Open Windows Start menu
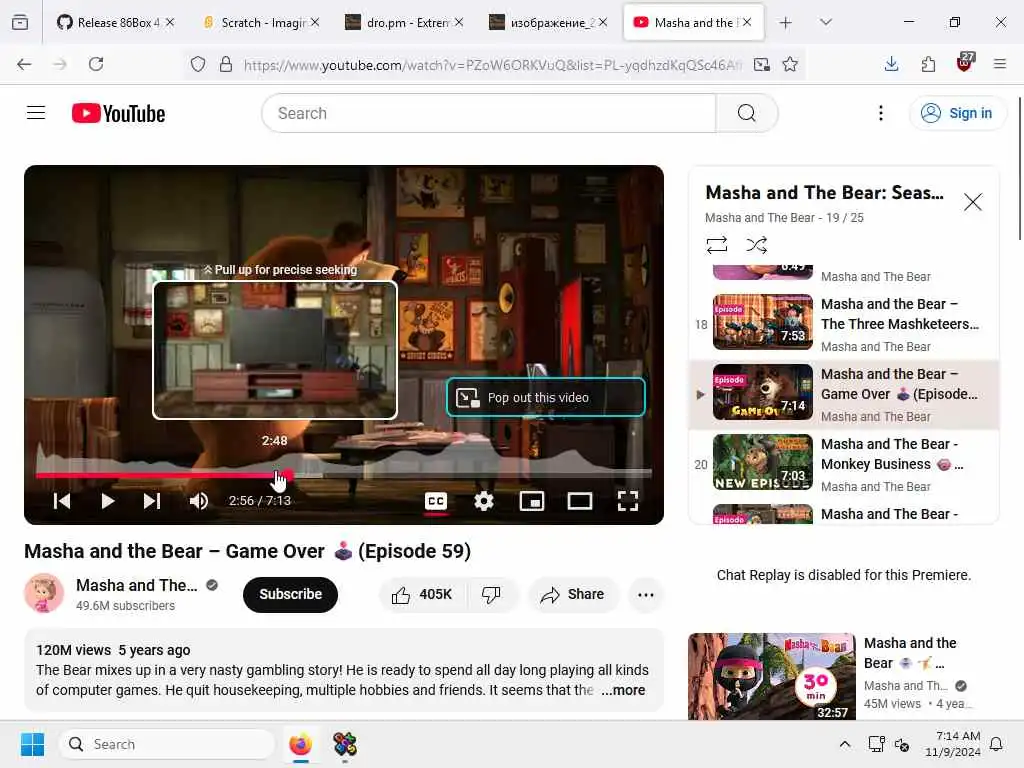The height and width of the screenshot is (768, 1024). tap(32, 744)
